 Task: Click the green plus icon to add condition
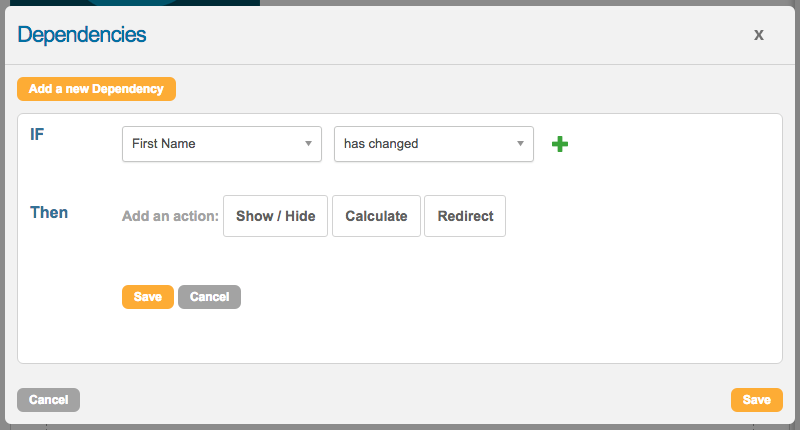[560, 144]
